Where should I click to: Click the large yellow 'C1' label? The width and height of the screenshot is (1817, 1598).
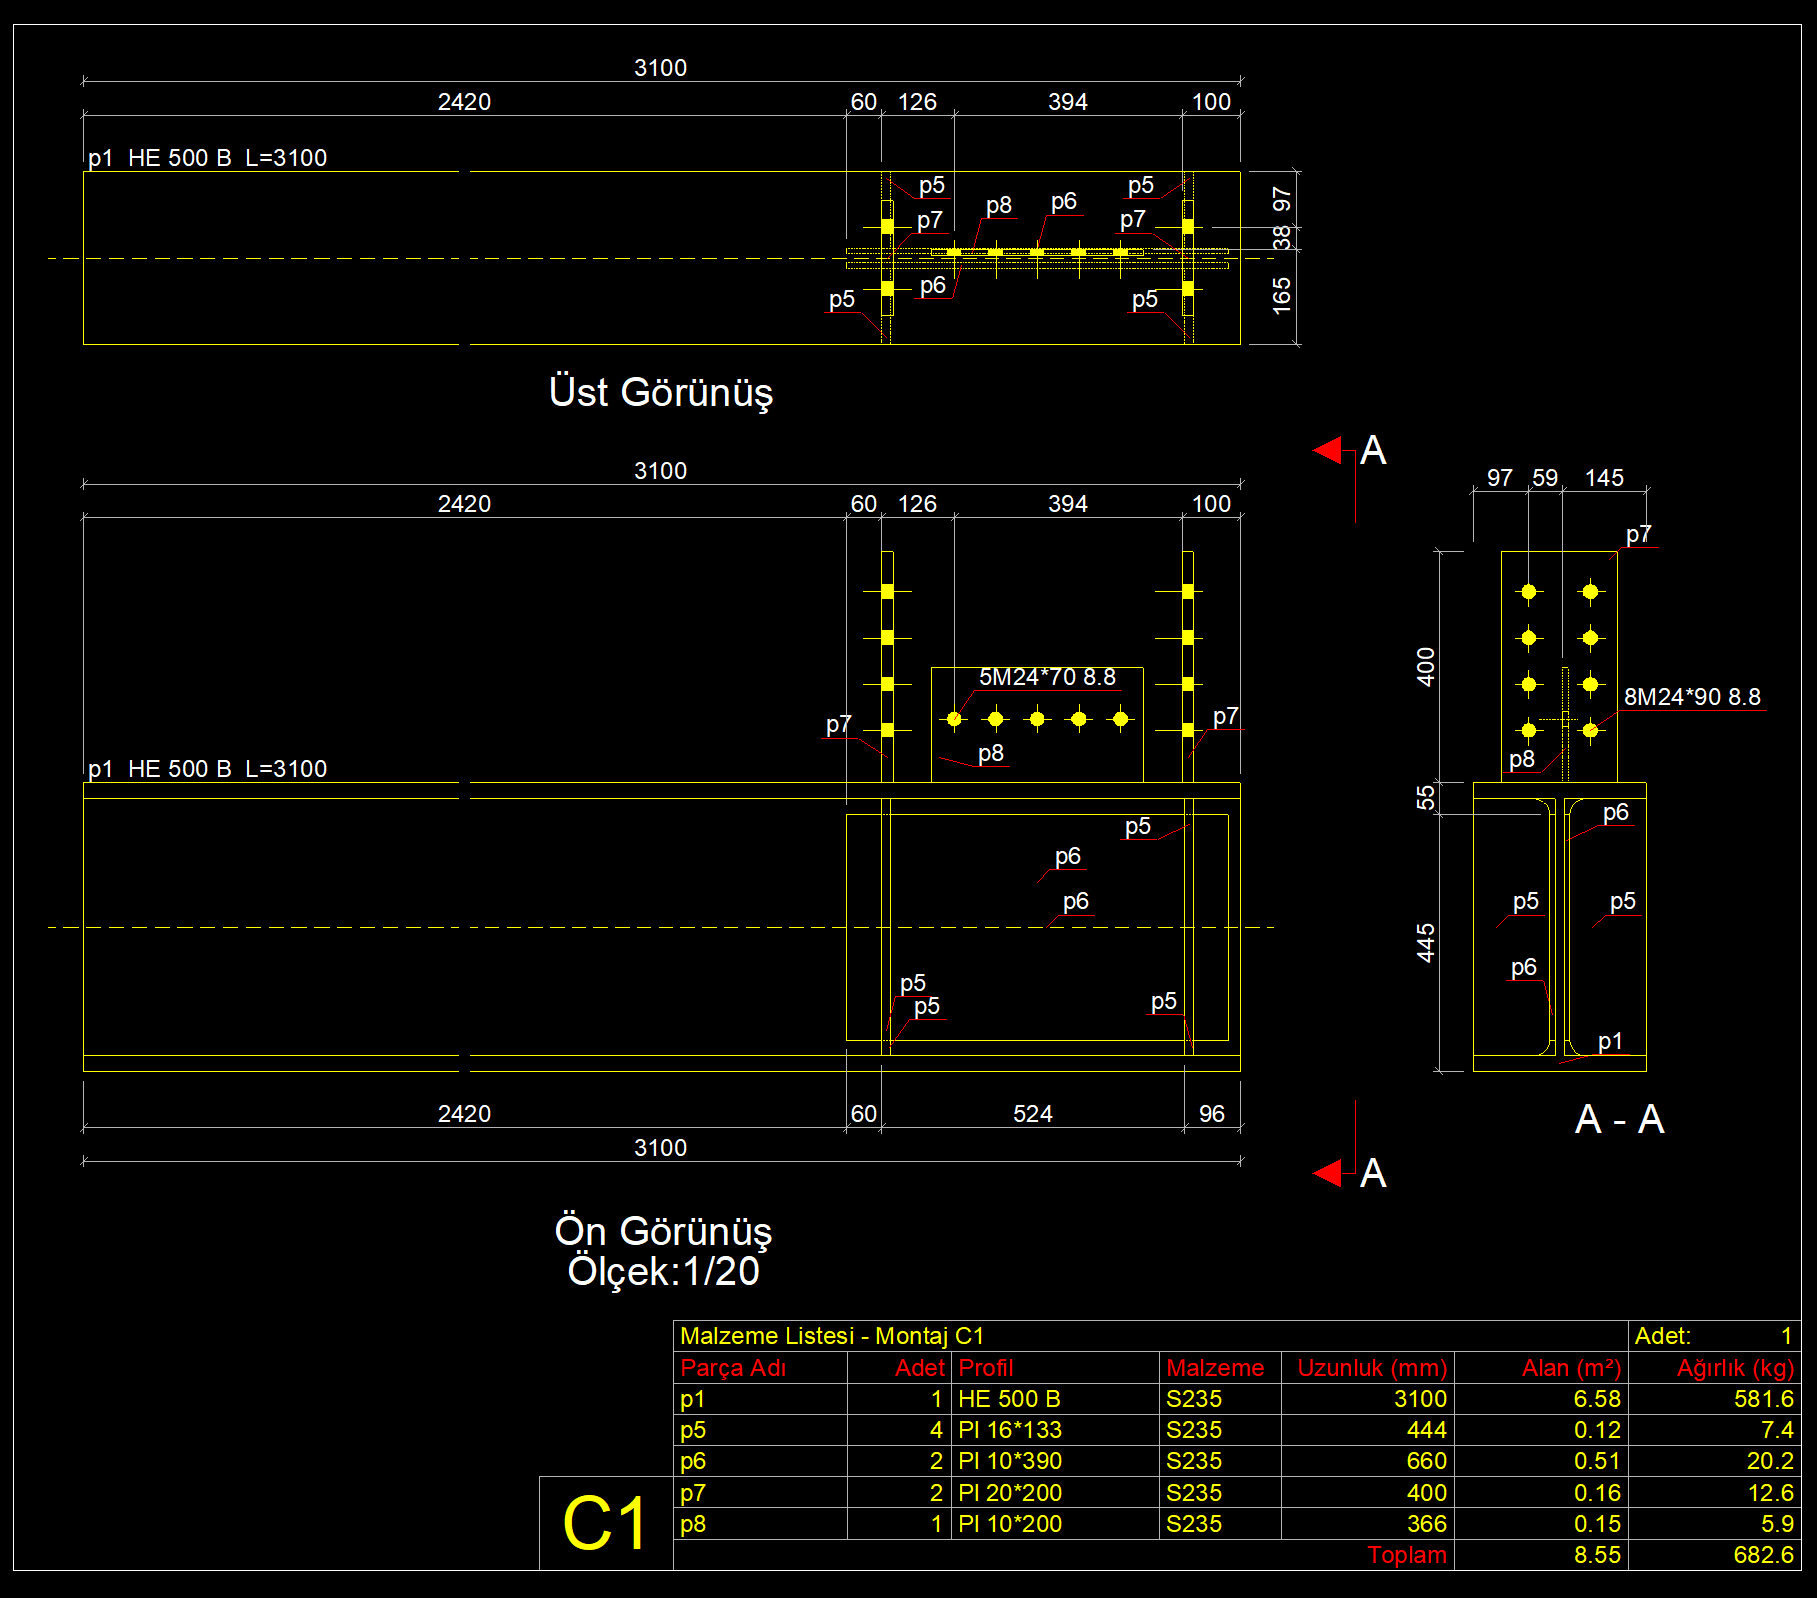tap(605, 1524)
